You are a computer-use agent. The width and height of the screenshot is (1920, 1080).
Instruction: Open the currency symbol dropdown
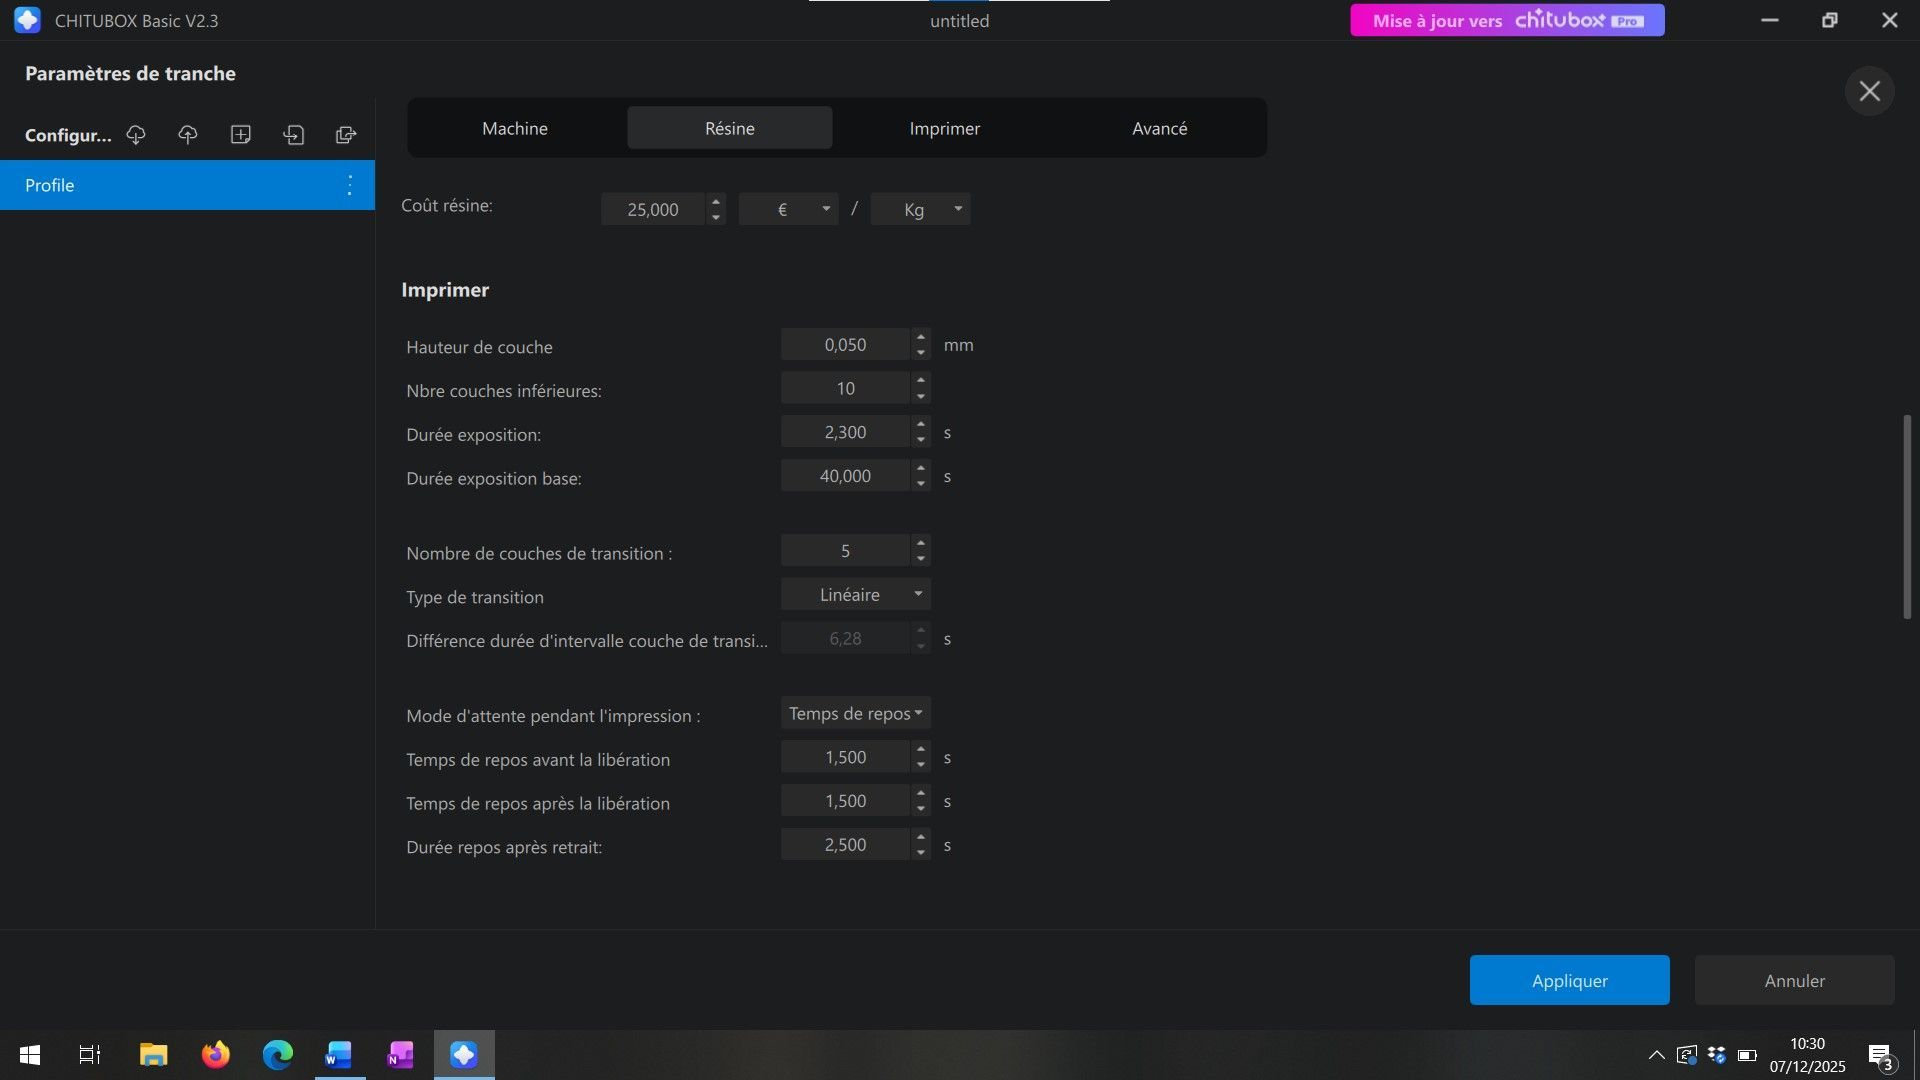(x=788, y=209)
